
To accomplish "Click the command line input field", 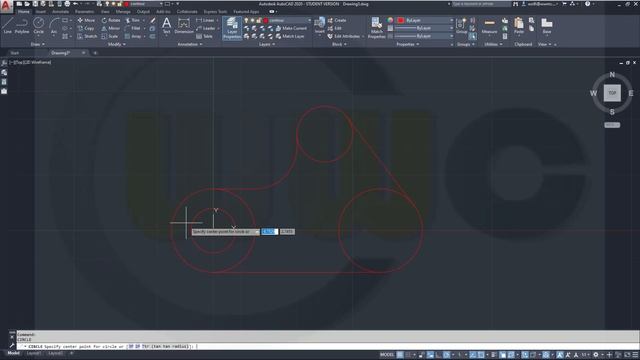I will (327, 346).
